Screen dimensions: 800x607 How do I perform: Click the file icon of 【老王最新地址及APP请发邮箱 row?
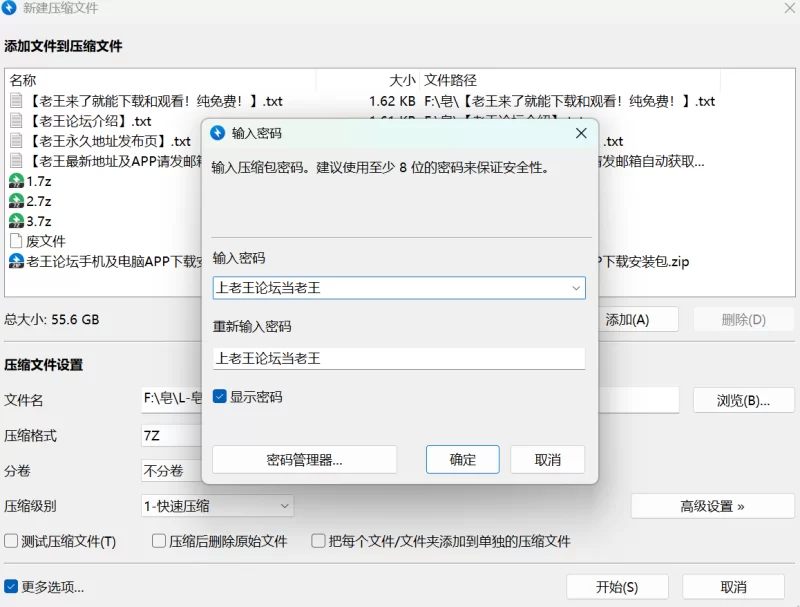pyautogui.click(x=16, y=161)
